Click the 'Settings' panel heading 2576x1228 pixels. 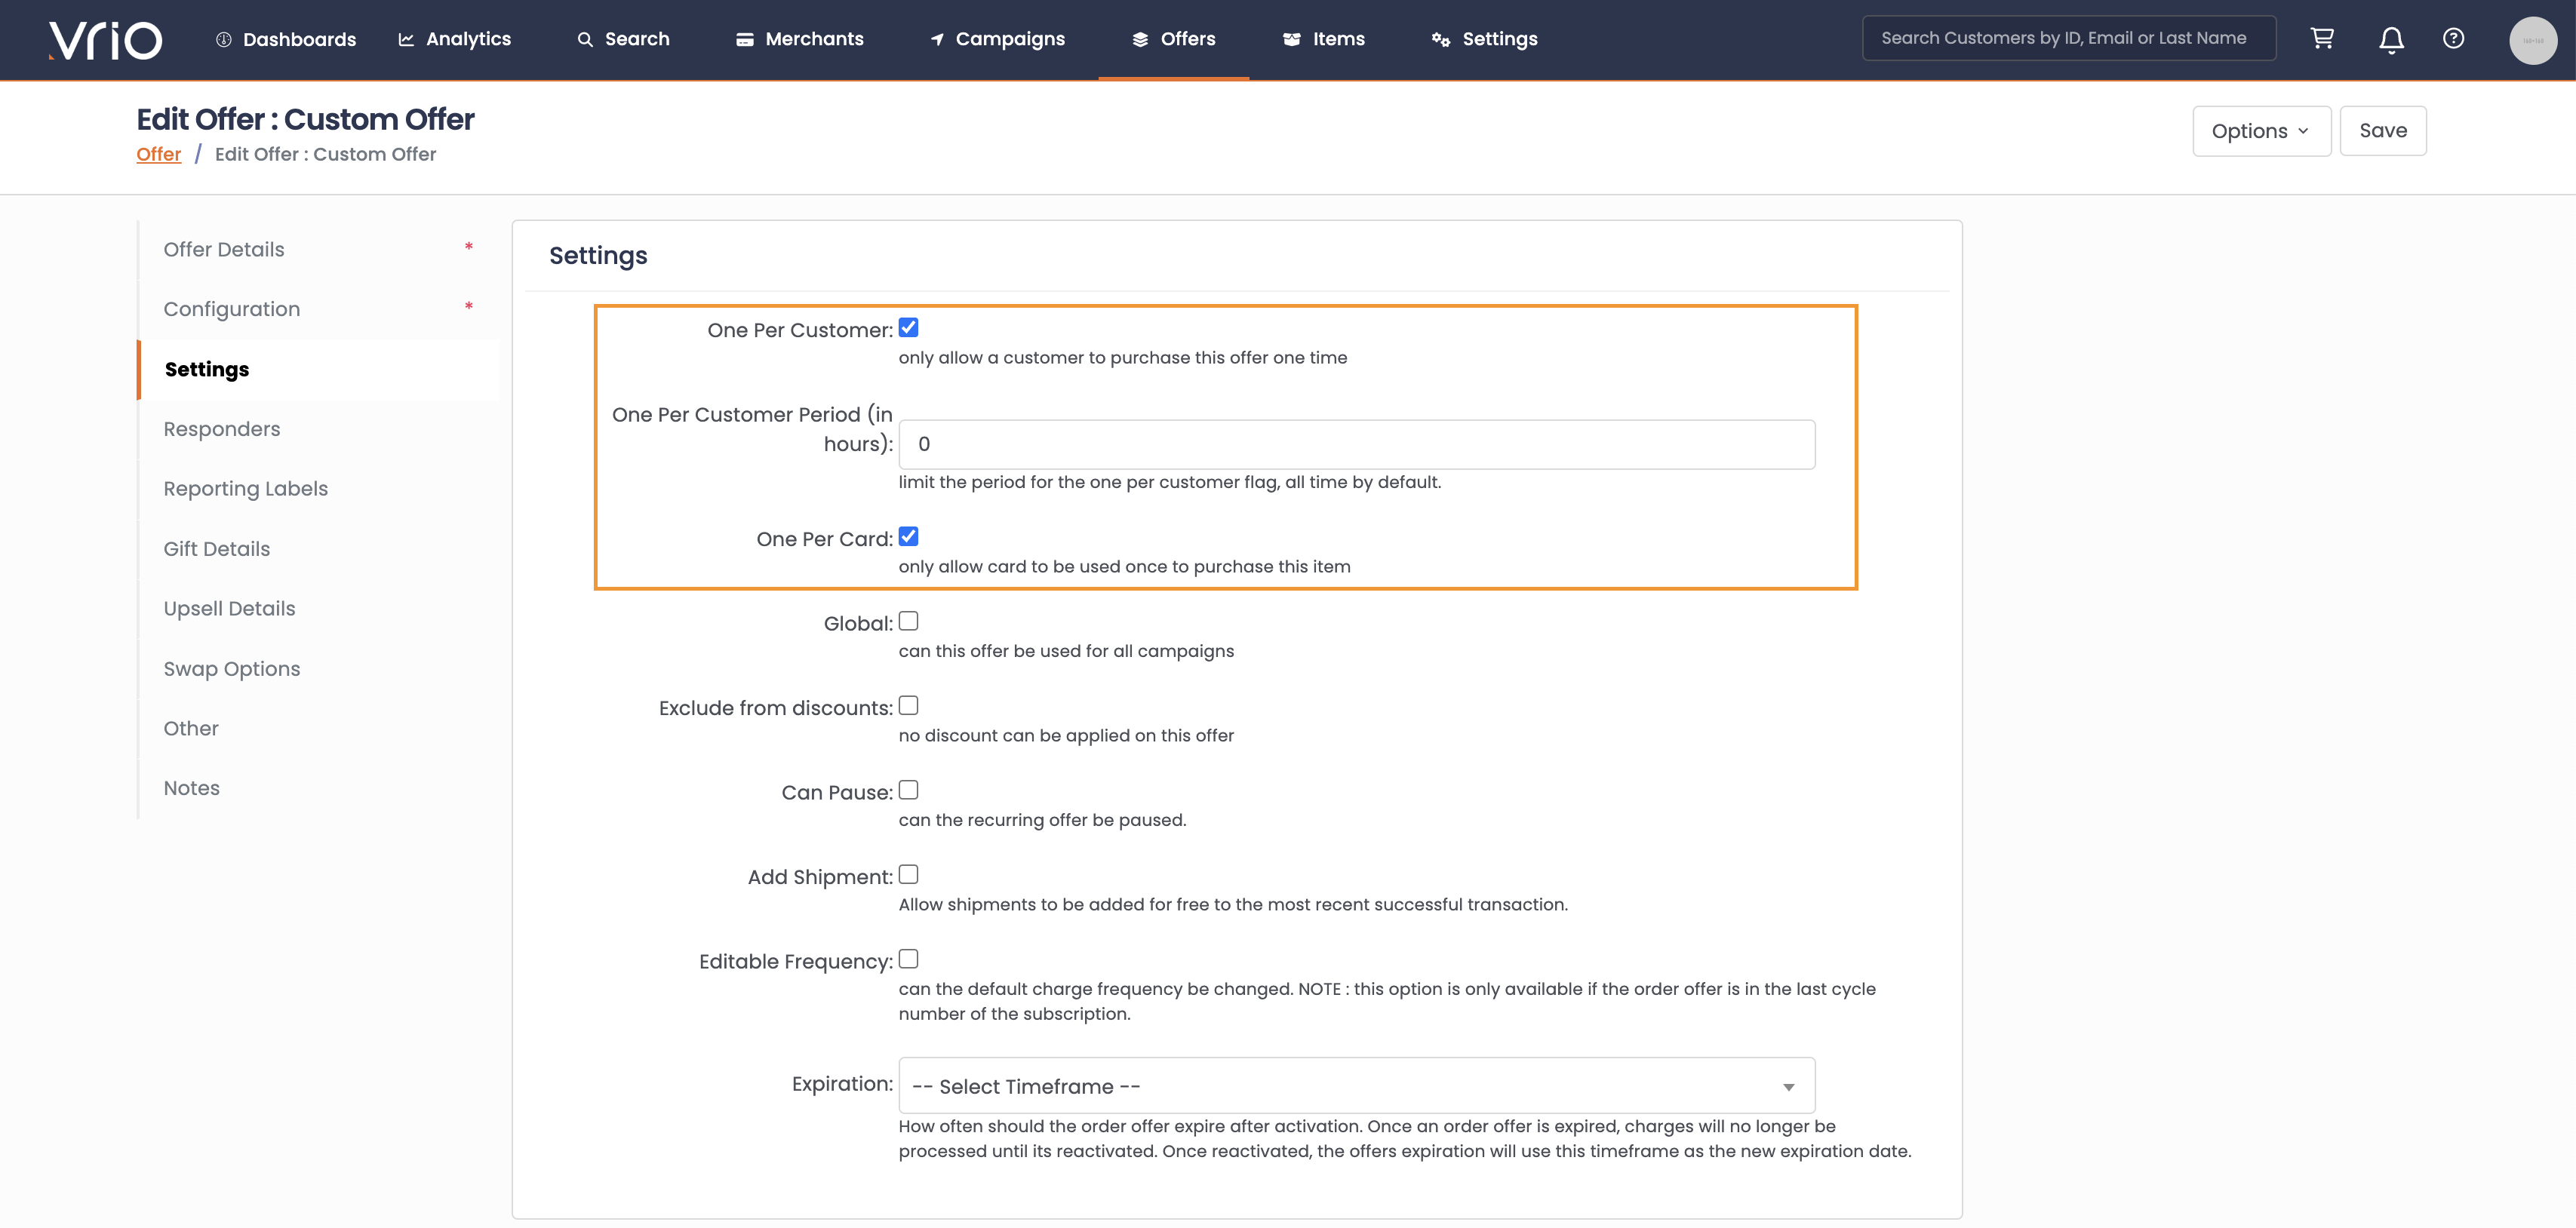(598, 256)
